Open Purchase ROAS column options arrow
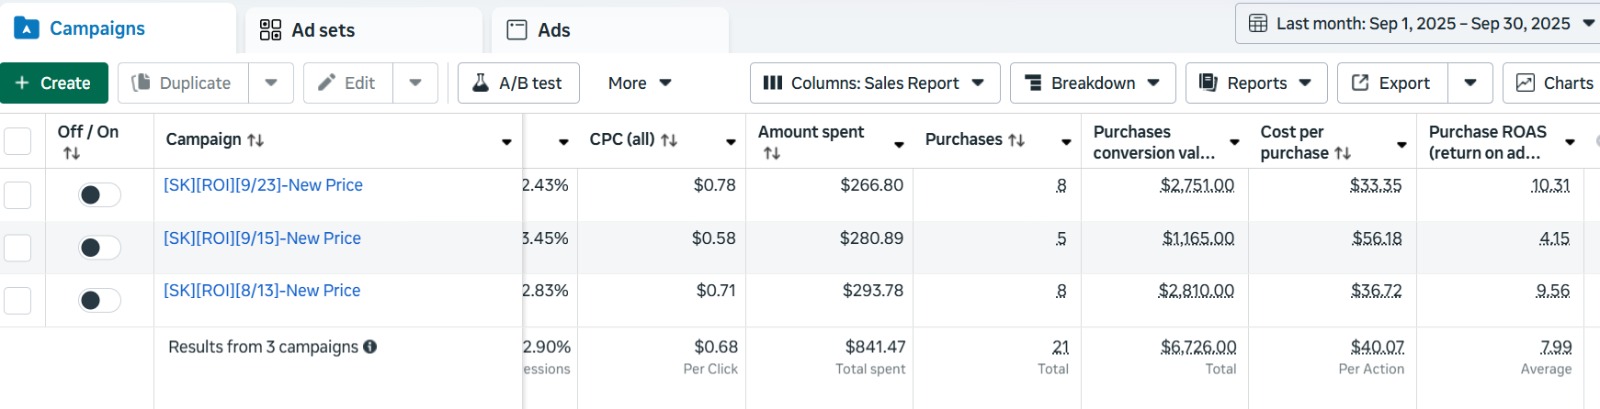The width and height of the screenshot is (1600, 409). (1570, 142)
